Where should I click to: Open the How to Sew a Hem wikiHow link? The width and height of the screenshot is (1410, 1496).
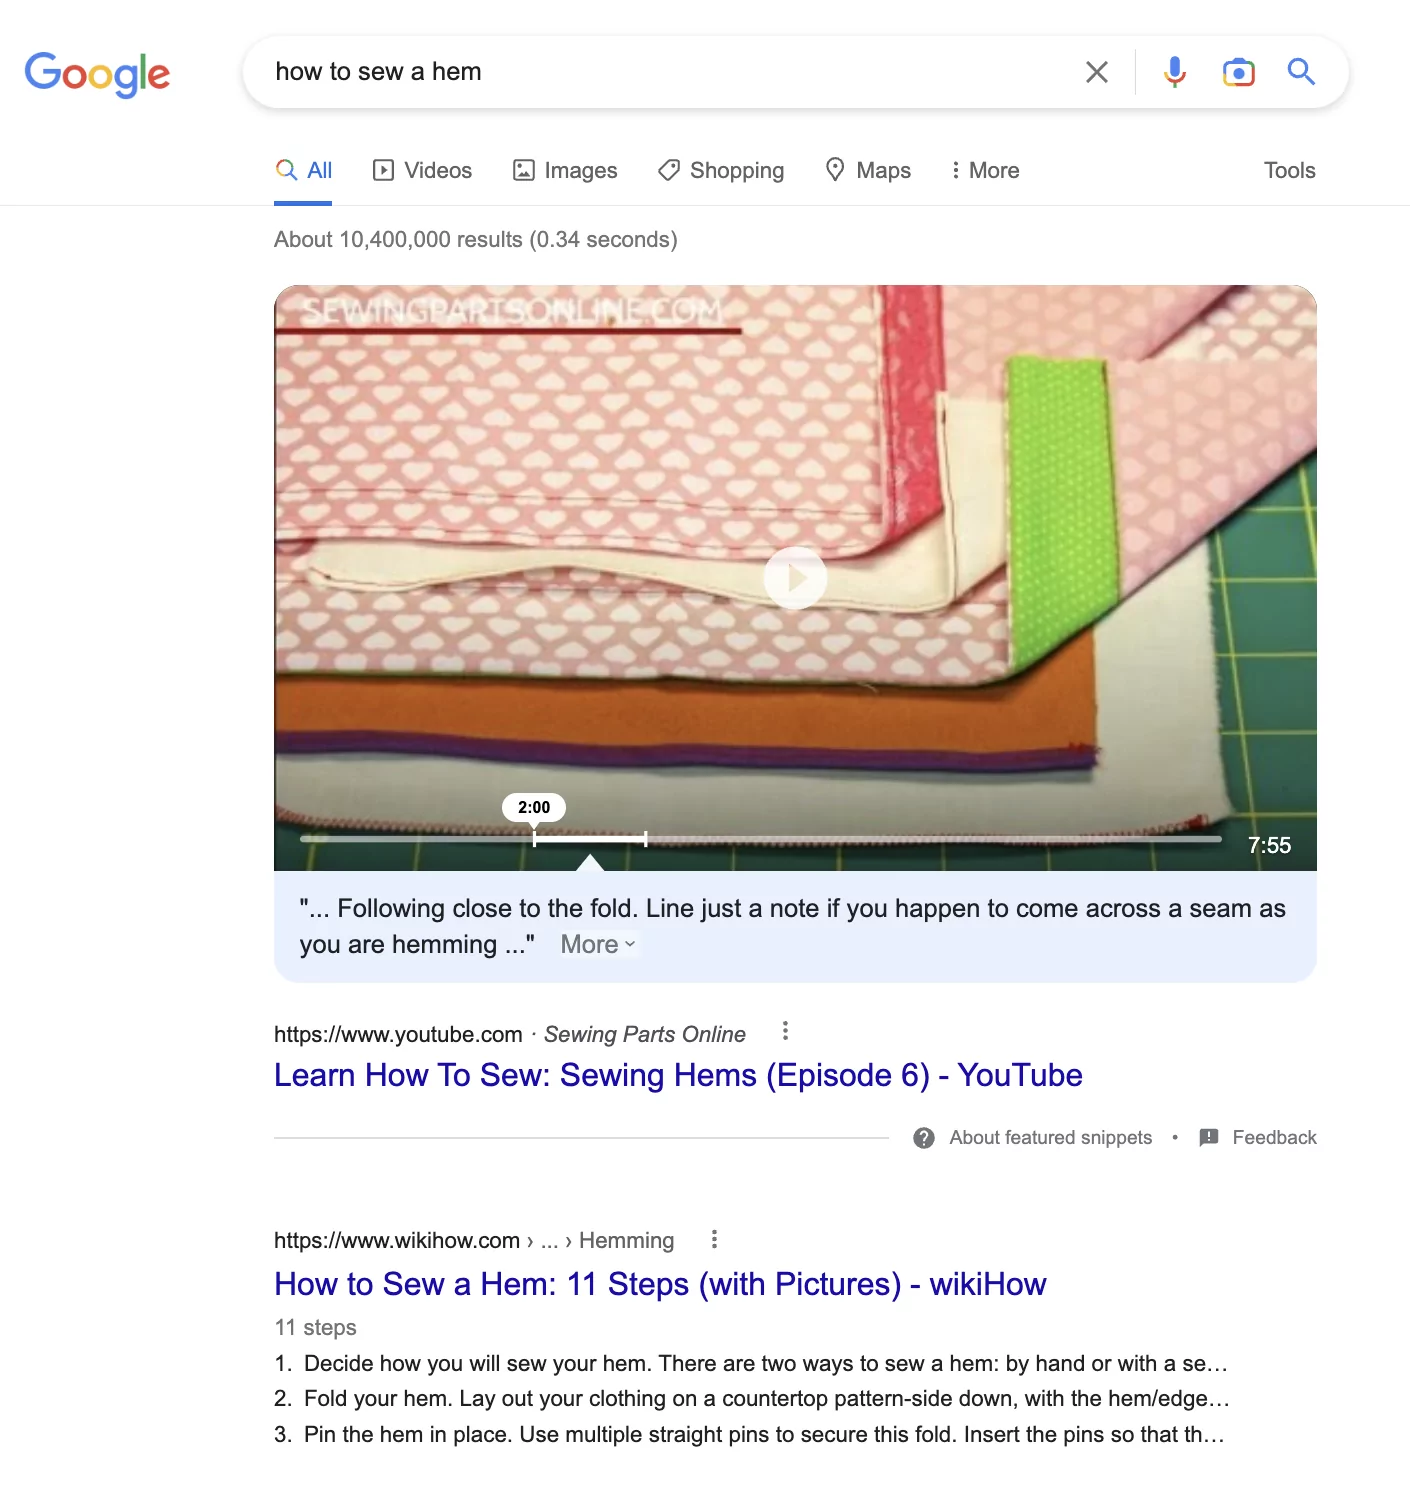pos(659,1284)
